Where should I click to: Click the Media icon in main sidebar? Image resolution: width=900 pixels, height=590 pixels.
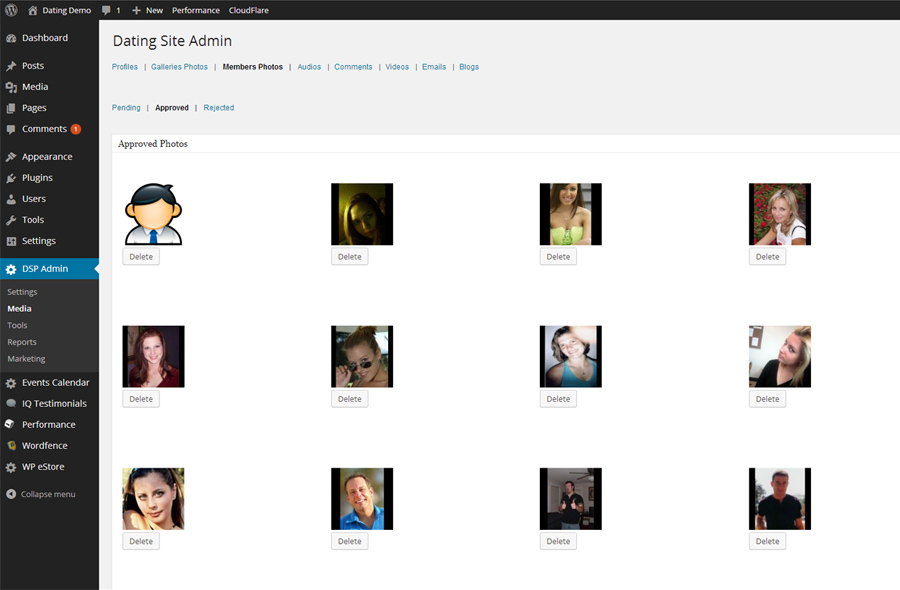[x=11, y=87]
